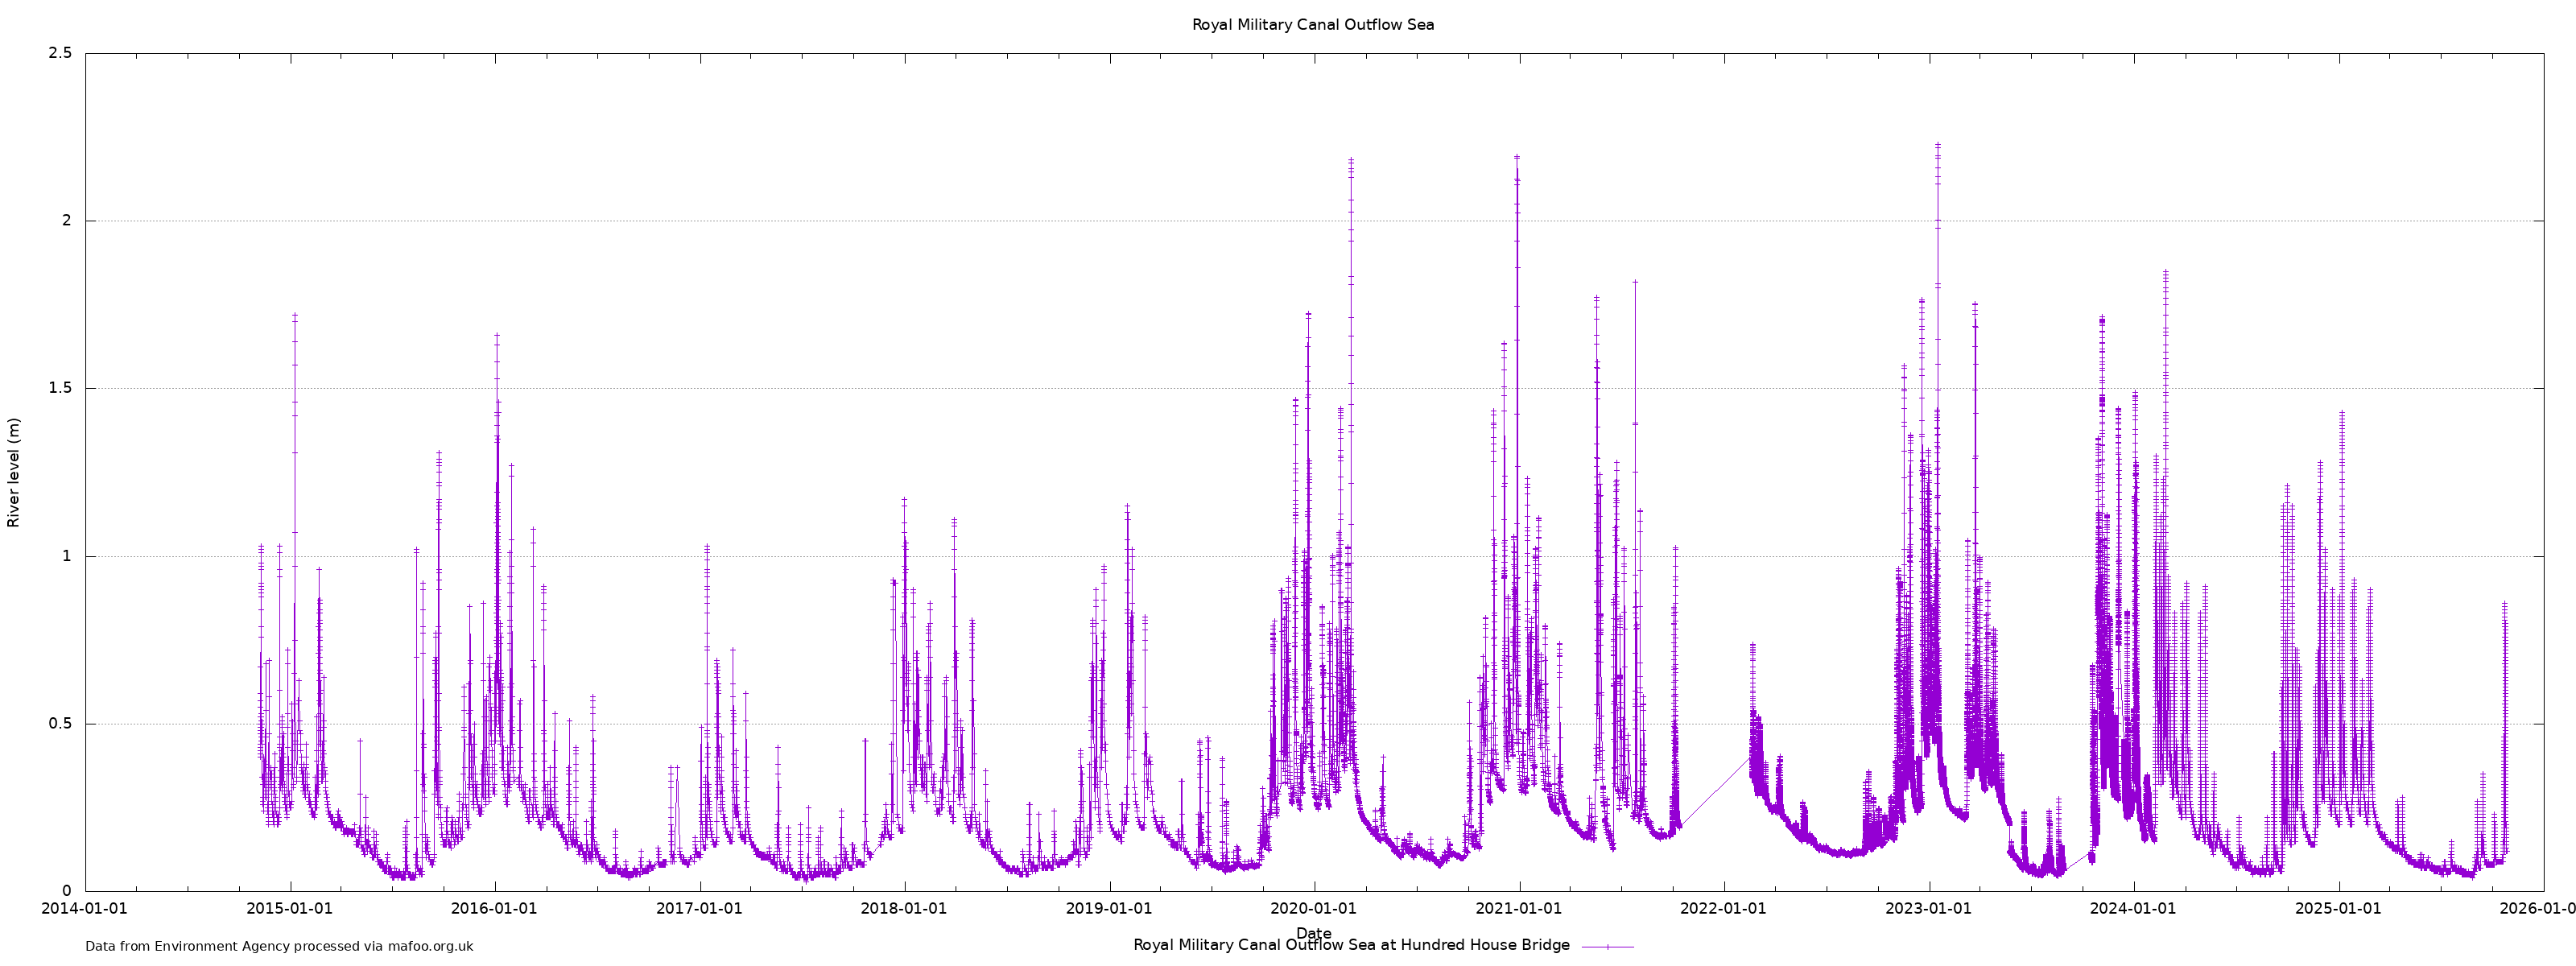
Task: Click the 2025-01-01 date tick label
Action: (x=2339, y=909)
